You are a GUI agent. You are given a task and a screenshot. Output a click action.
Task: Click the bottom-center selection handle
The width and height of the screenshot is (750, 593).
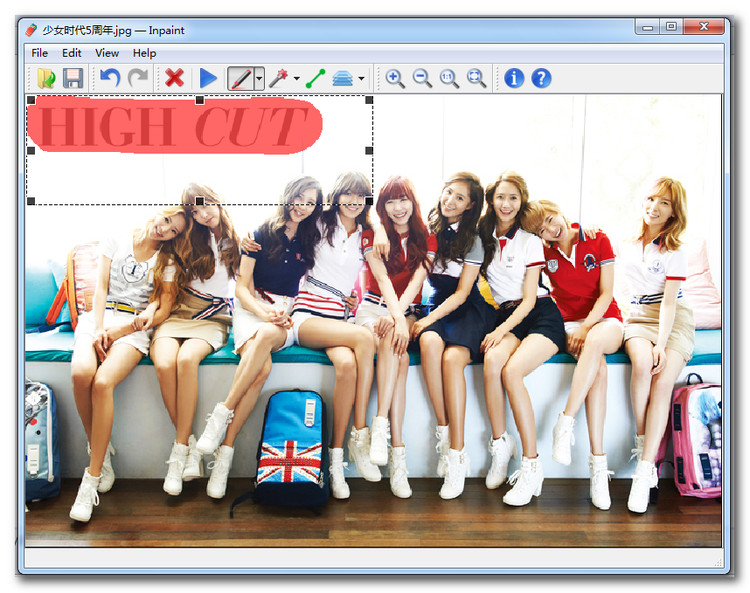point(200,201)
